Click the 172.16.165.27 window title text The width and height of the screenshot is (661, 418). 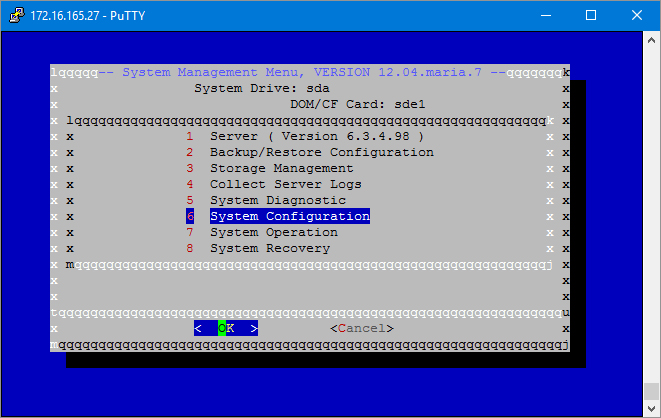(x=84, y=15)
